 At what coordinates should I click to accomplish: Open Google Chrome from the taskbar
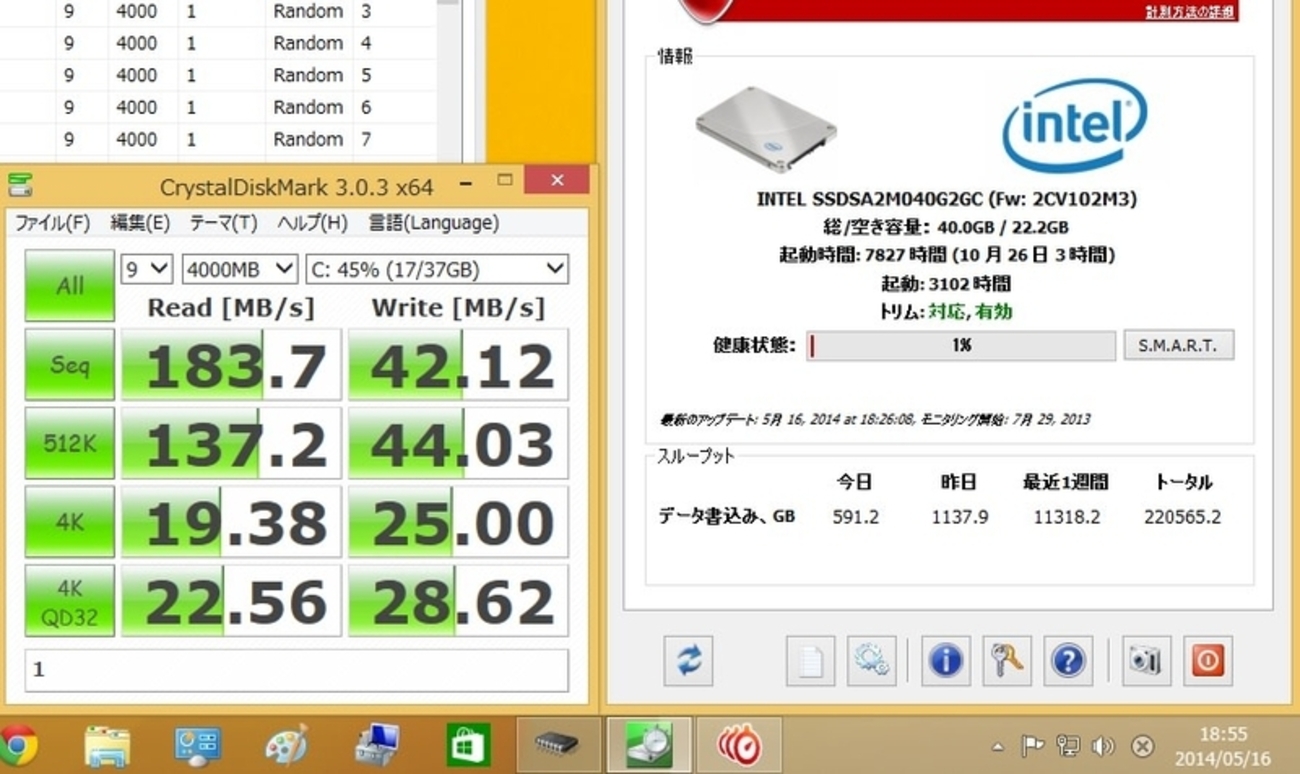tap(17, 745)
